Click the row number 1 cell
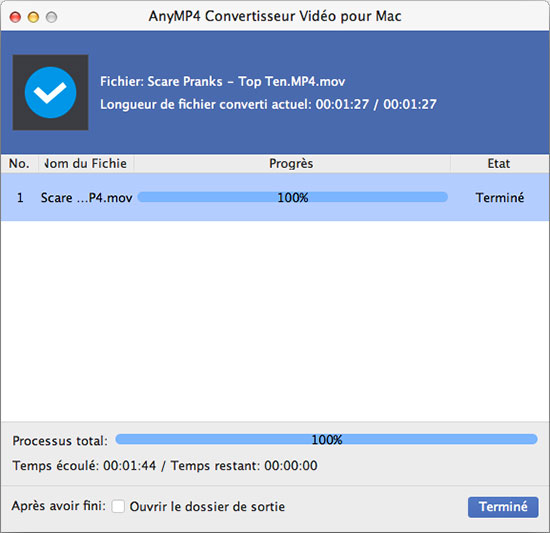This screenshot has height=533, width=550. pyautogui.click(x=20, y=198)
